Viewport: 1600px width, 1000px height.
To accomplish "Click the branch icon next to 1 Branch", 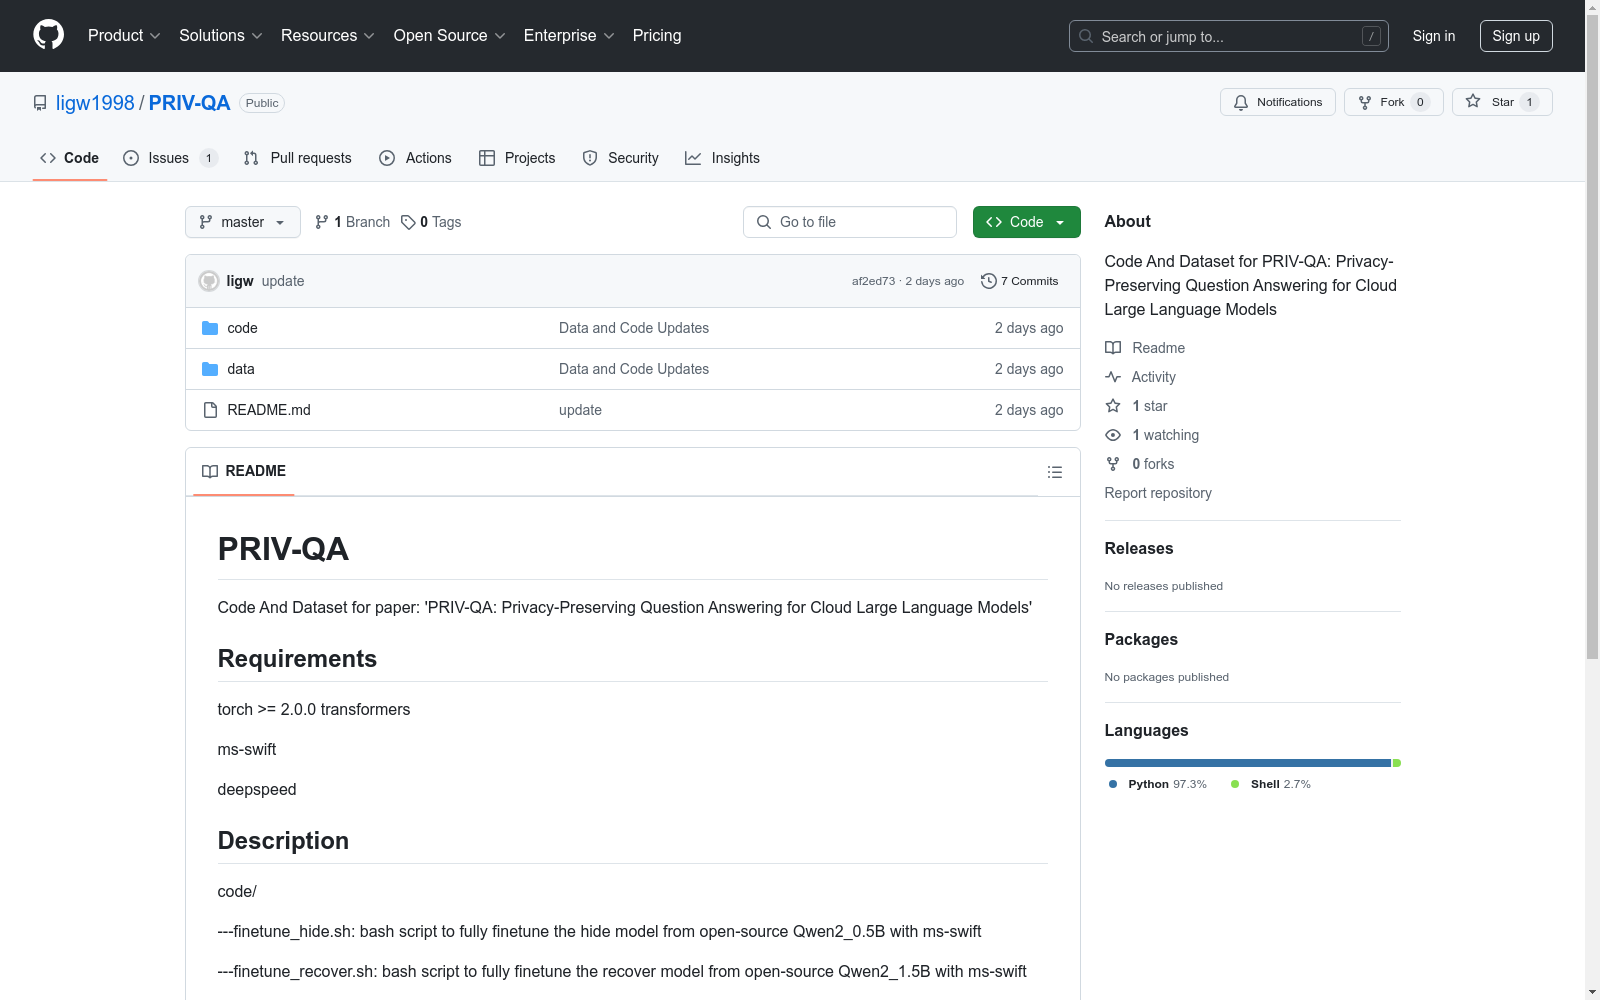I will coord(322,222).
